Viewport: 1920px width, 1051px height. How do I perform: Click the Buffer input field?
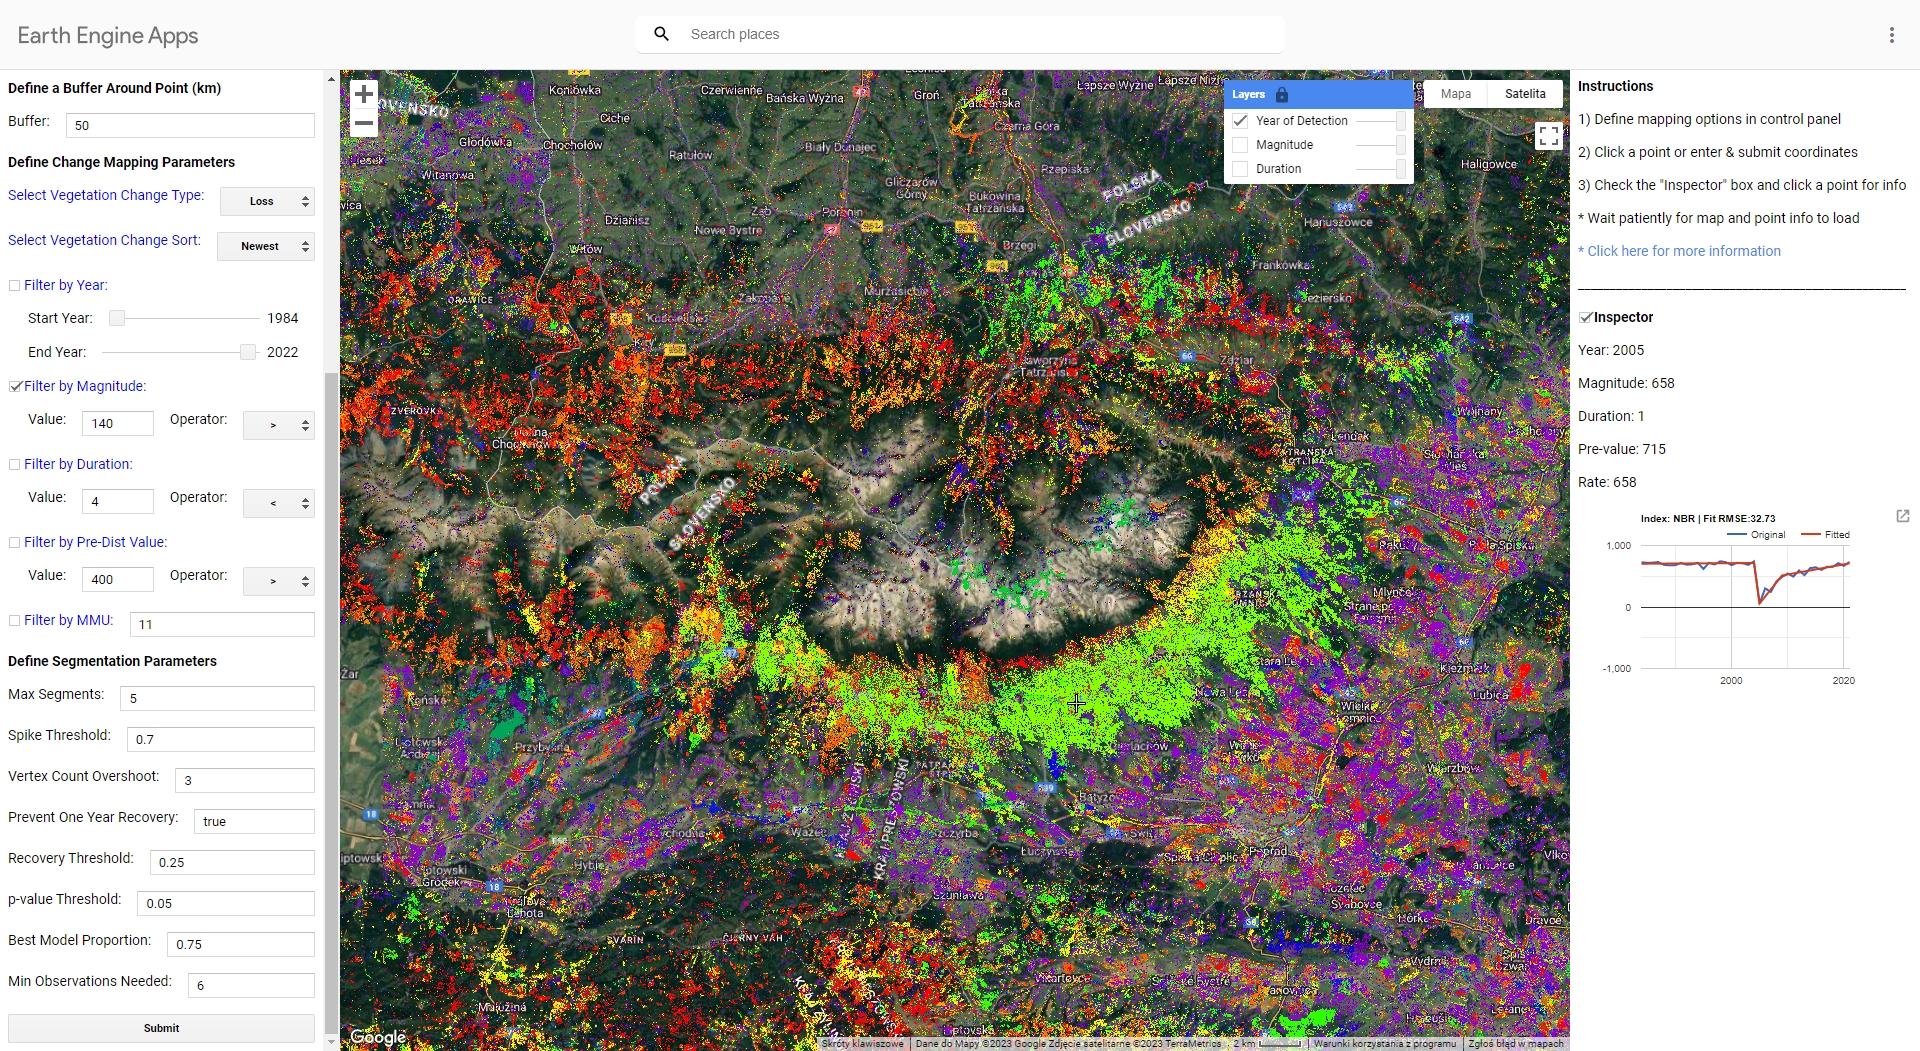coord(190,126)
